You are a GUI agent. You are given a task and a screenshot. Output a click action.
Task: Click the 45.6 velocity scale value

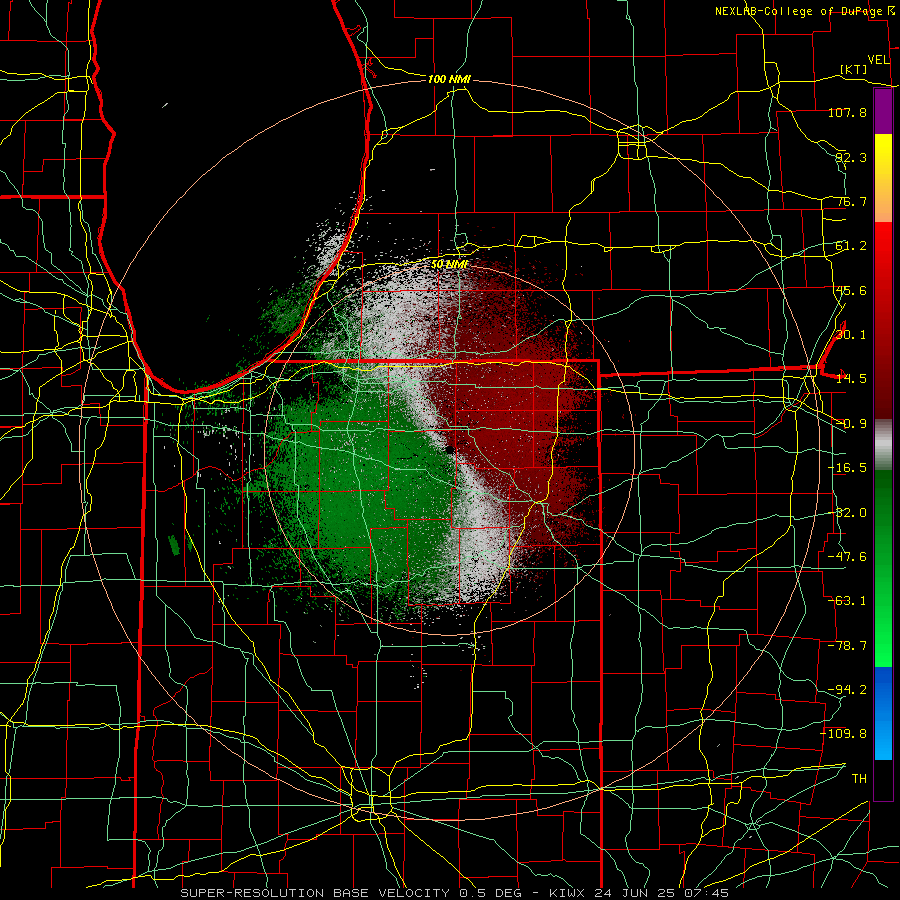point(851,290)
